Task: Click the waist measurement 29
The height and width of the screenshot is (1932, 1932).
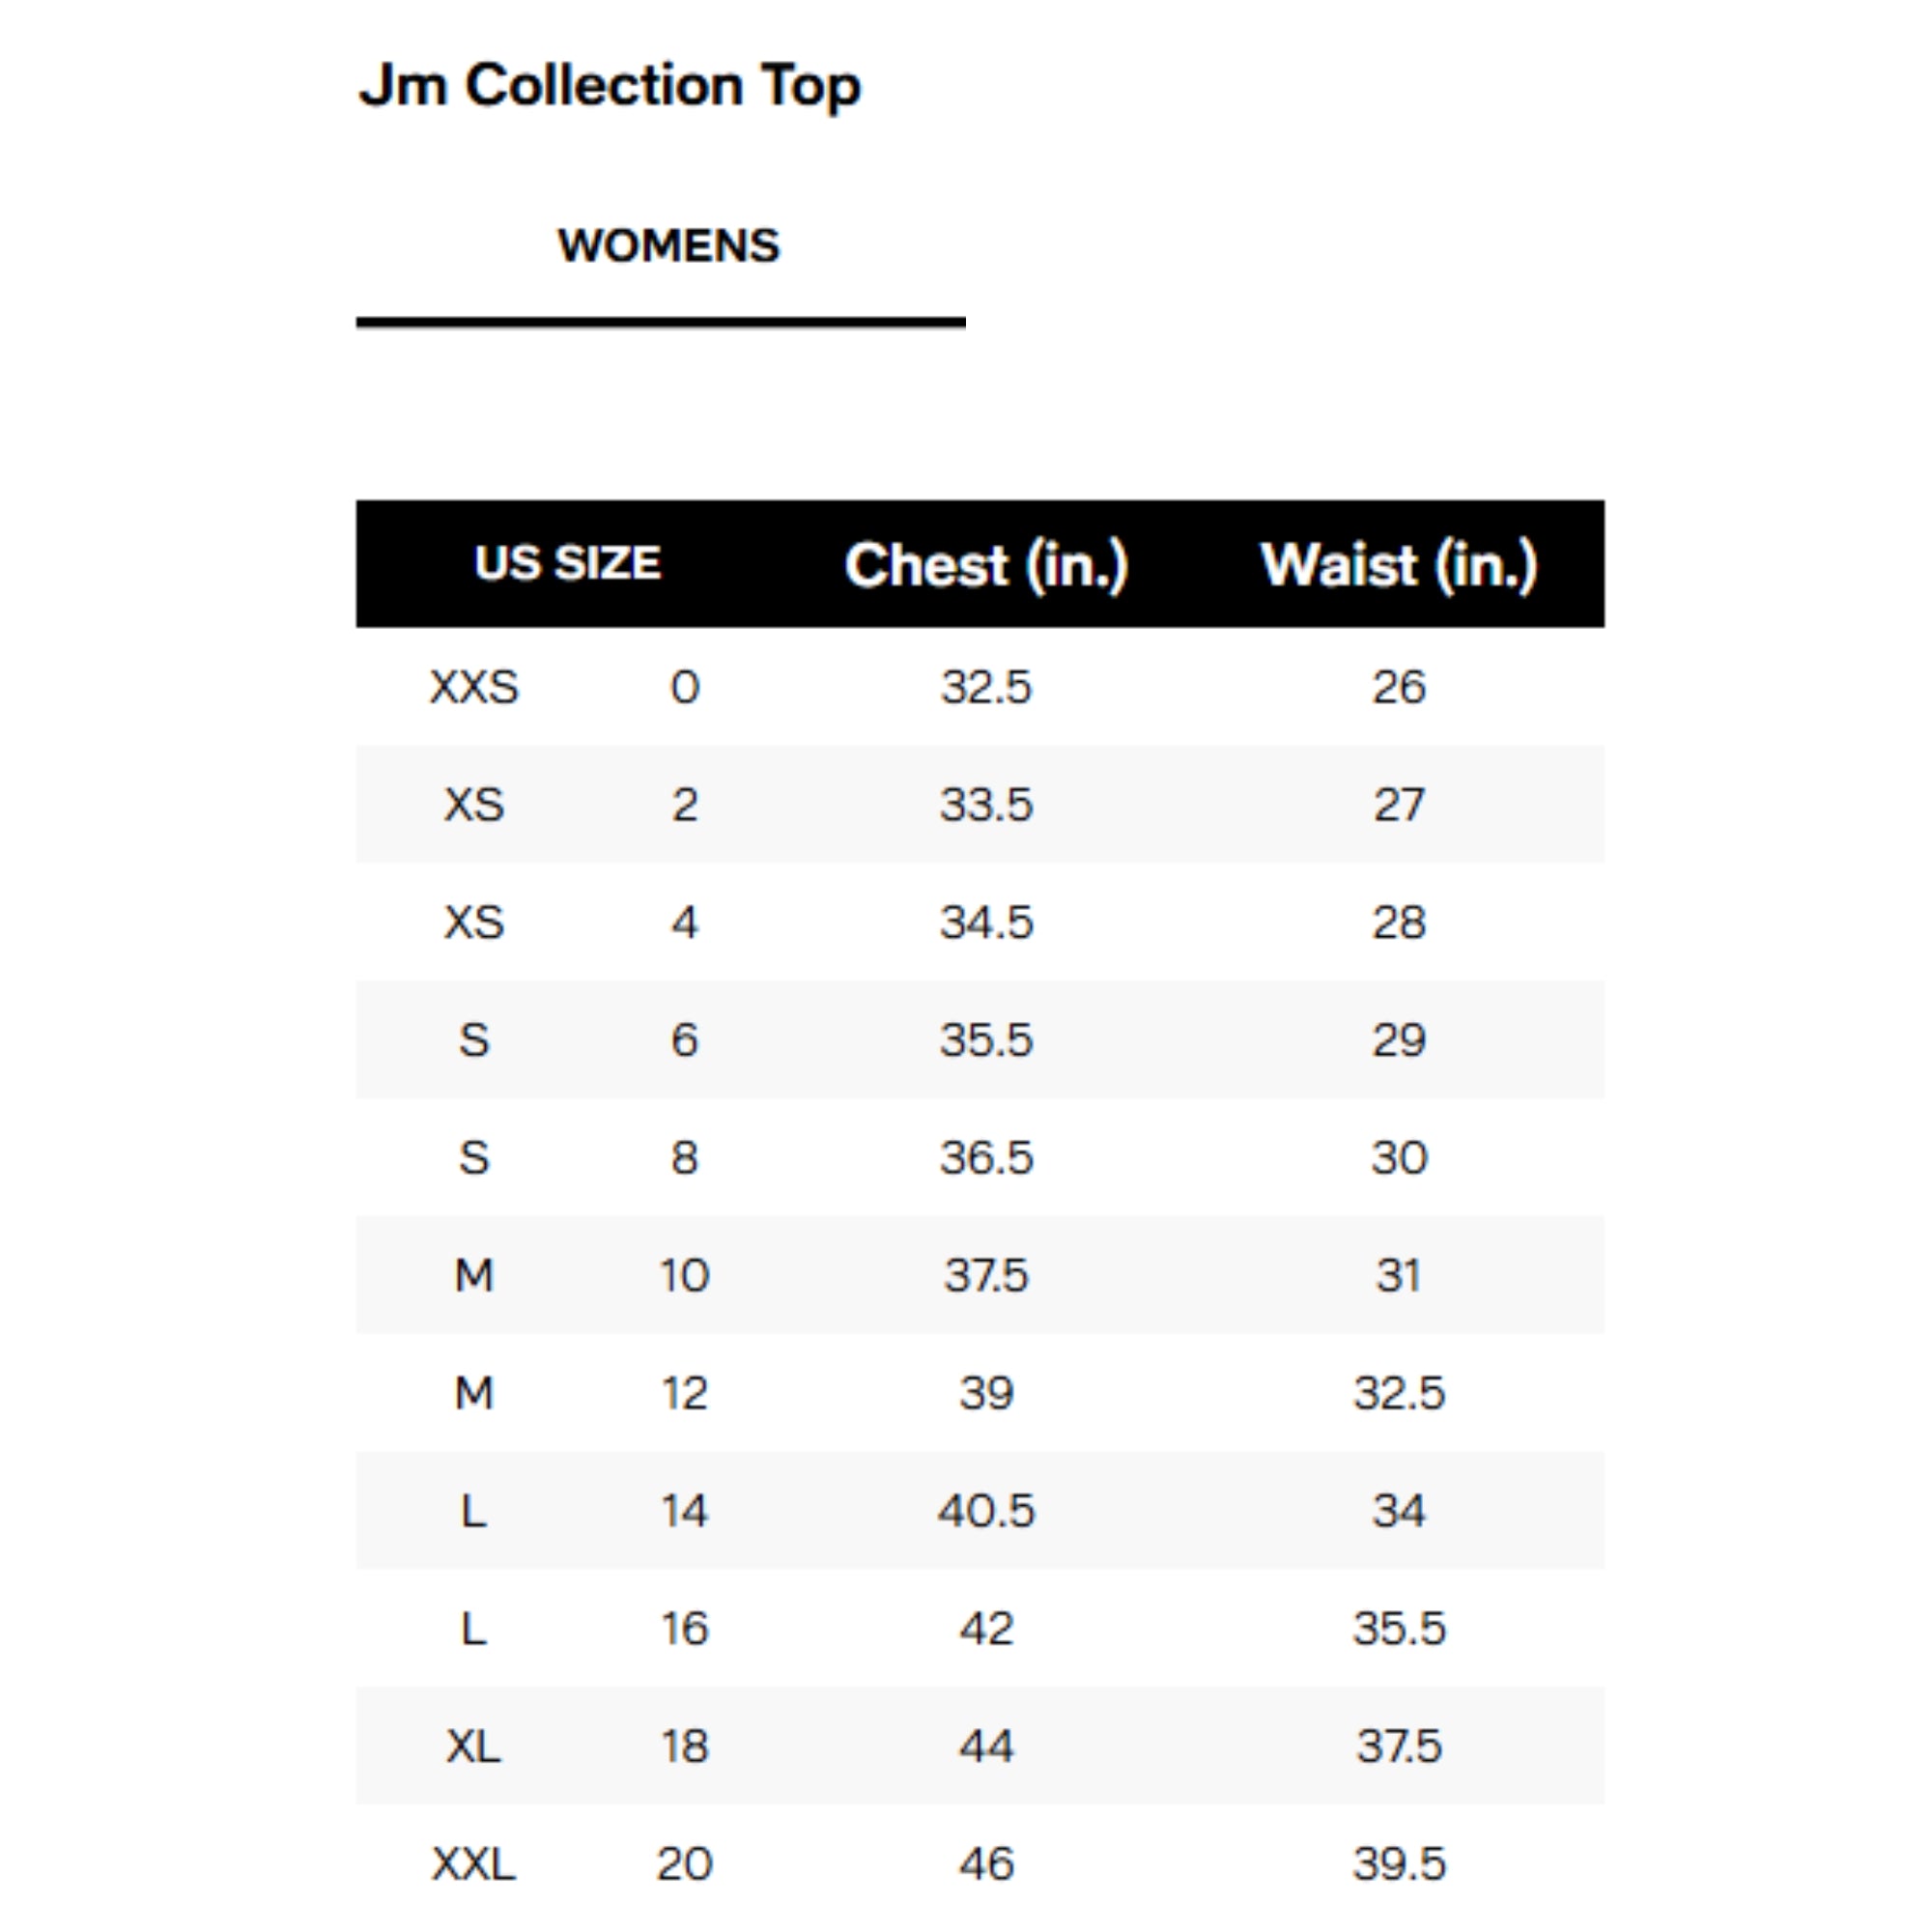Action: tap(1398, 1041)
